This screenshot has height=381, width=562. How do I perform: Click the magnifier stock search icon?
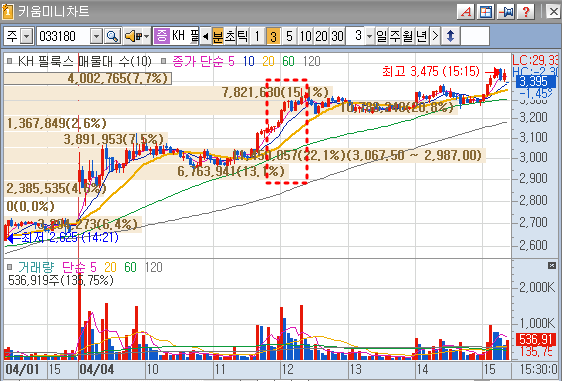[113, 36]
